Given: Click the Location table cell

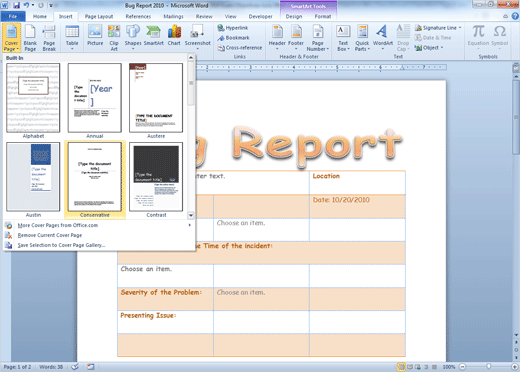Looking at the screenshot, I should [357, 183].
